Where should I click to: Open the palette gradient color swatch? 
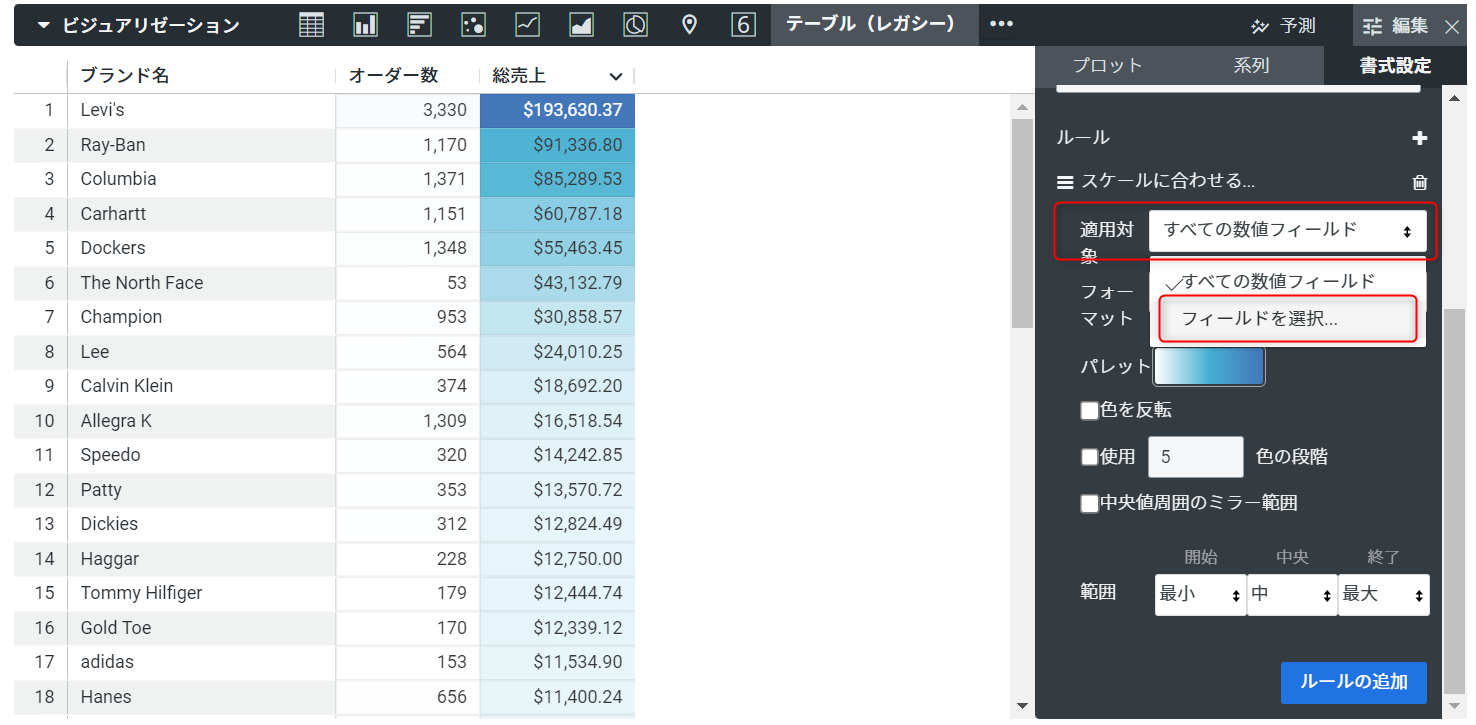1209,366
